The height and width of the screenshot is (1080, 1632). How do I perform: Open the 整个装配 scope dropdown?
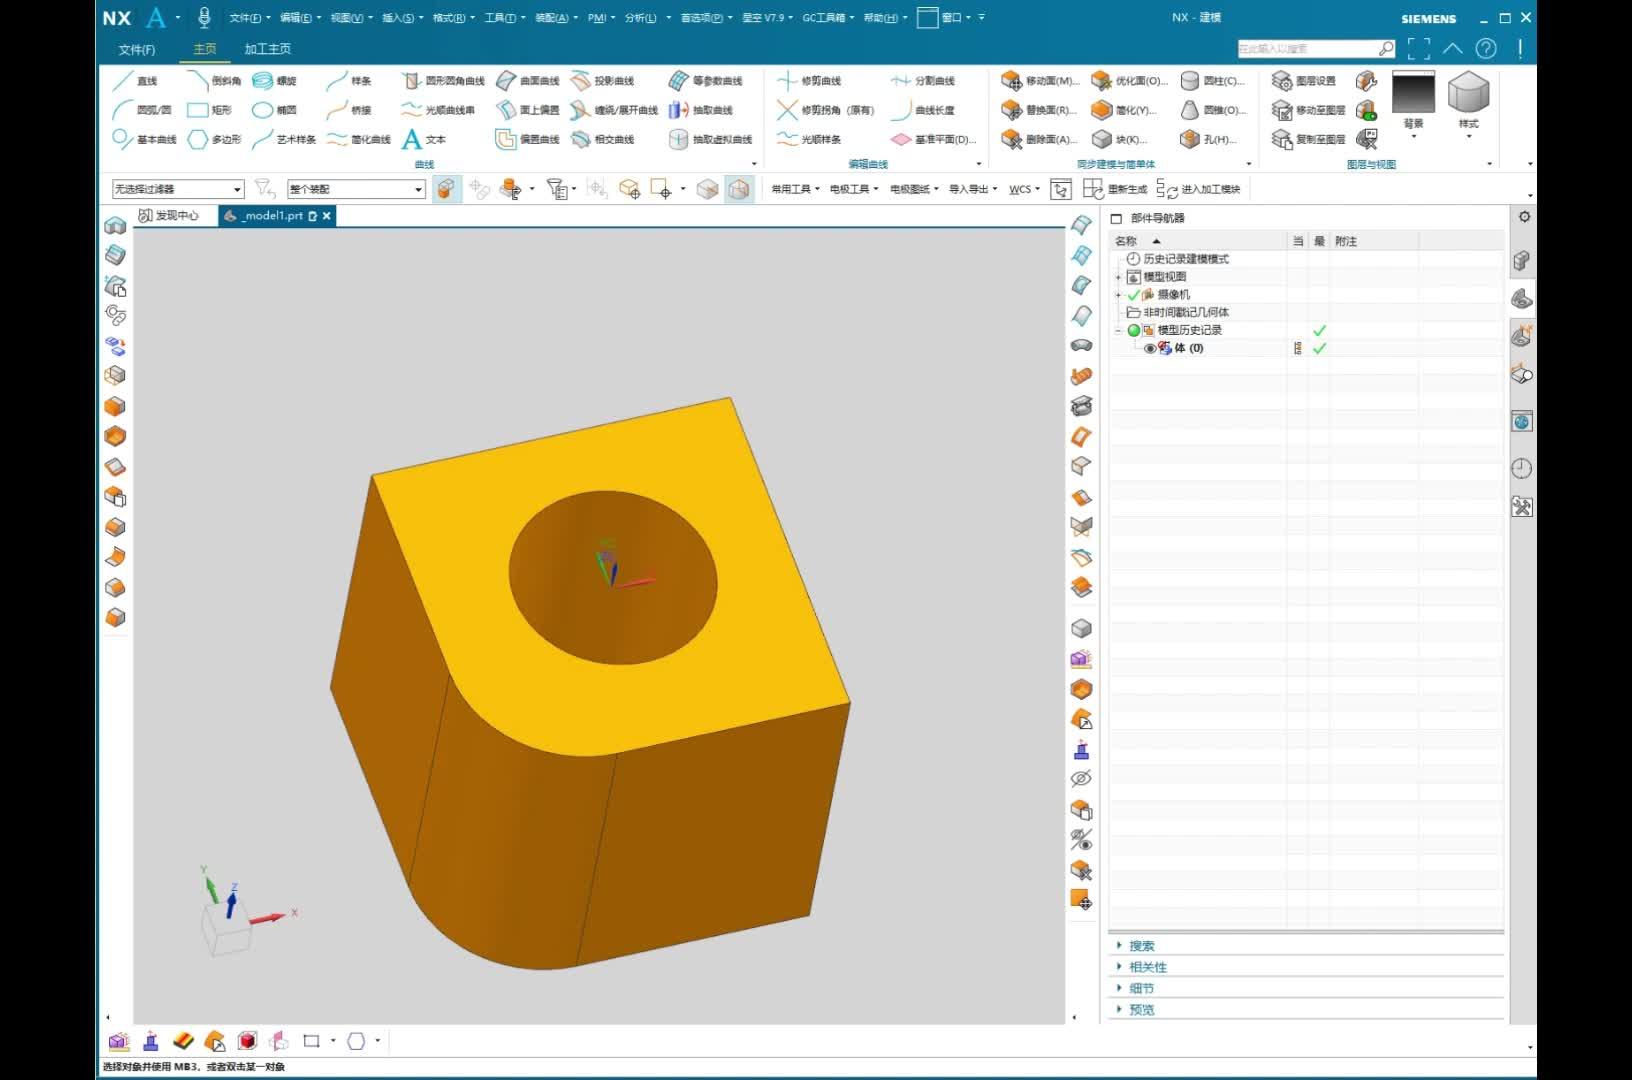pyautogui.click(x=356, y=189)
